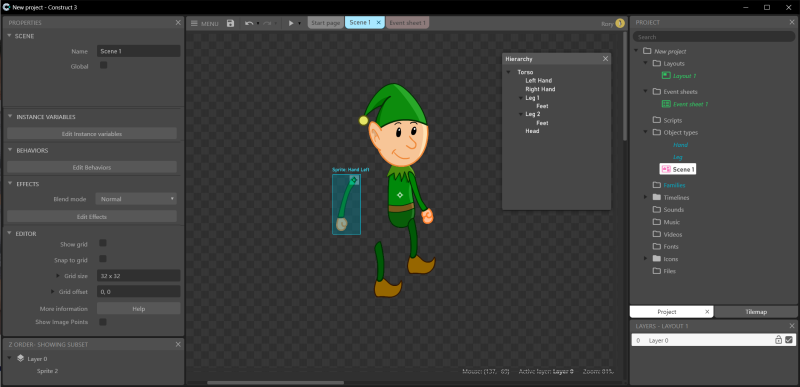Enable the Show grid checkbox
The image size is (800, 387).
click(103, 243)
